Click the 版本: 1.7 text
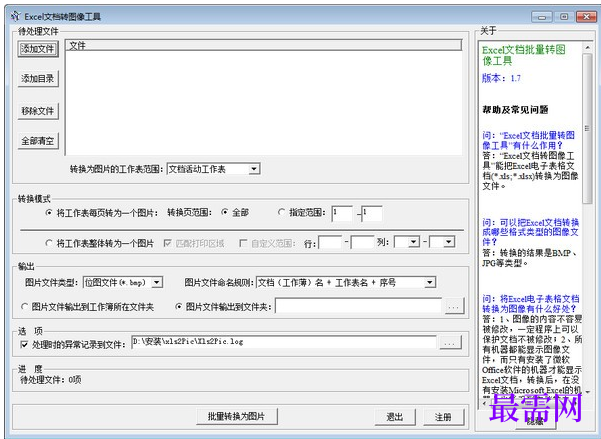The image size is (601, 439). click(x=501, y=78)
